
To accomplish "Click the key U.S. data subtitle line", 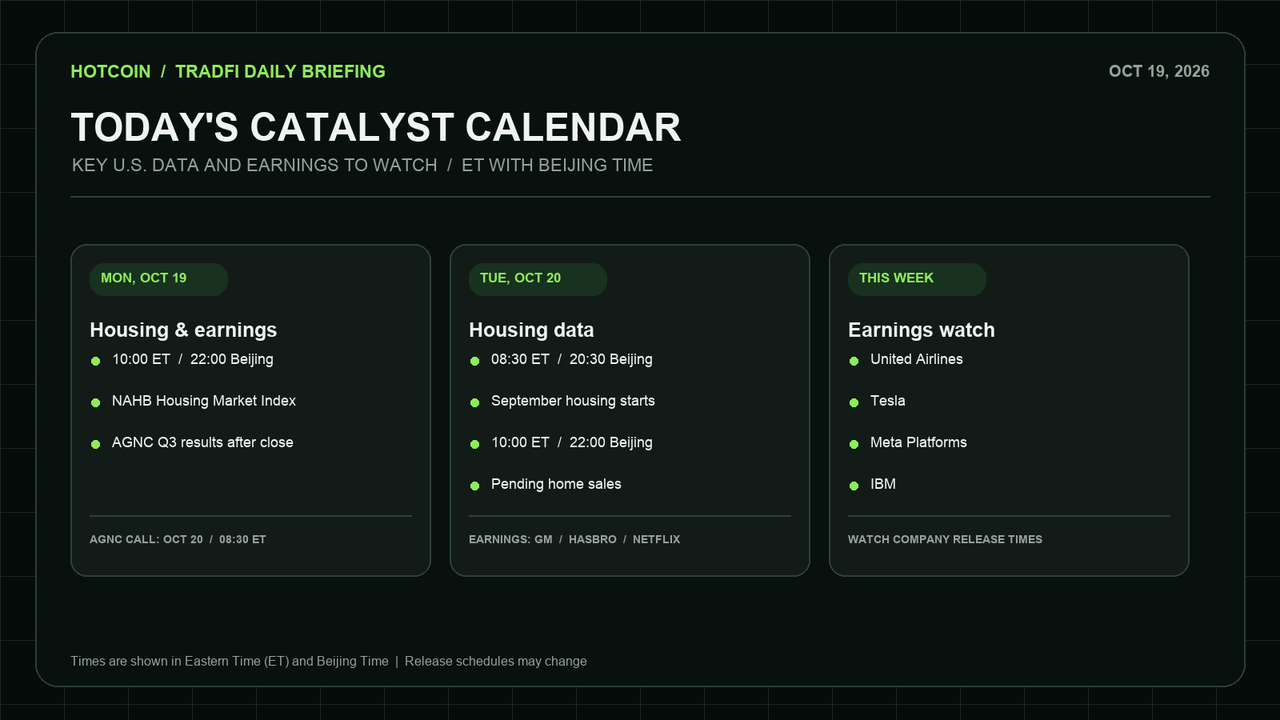I will [x=362, y=165].
